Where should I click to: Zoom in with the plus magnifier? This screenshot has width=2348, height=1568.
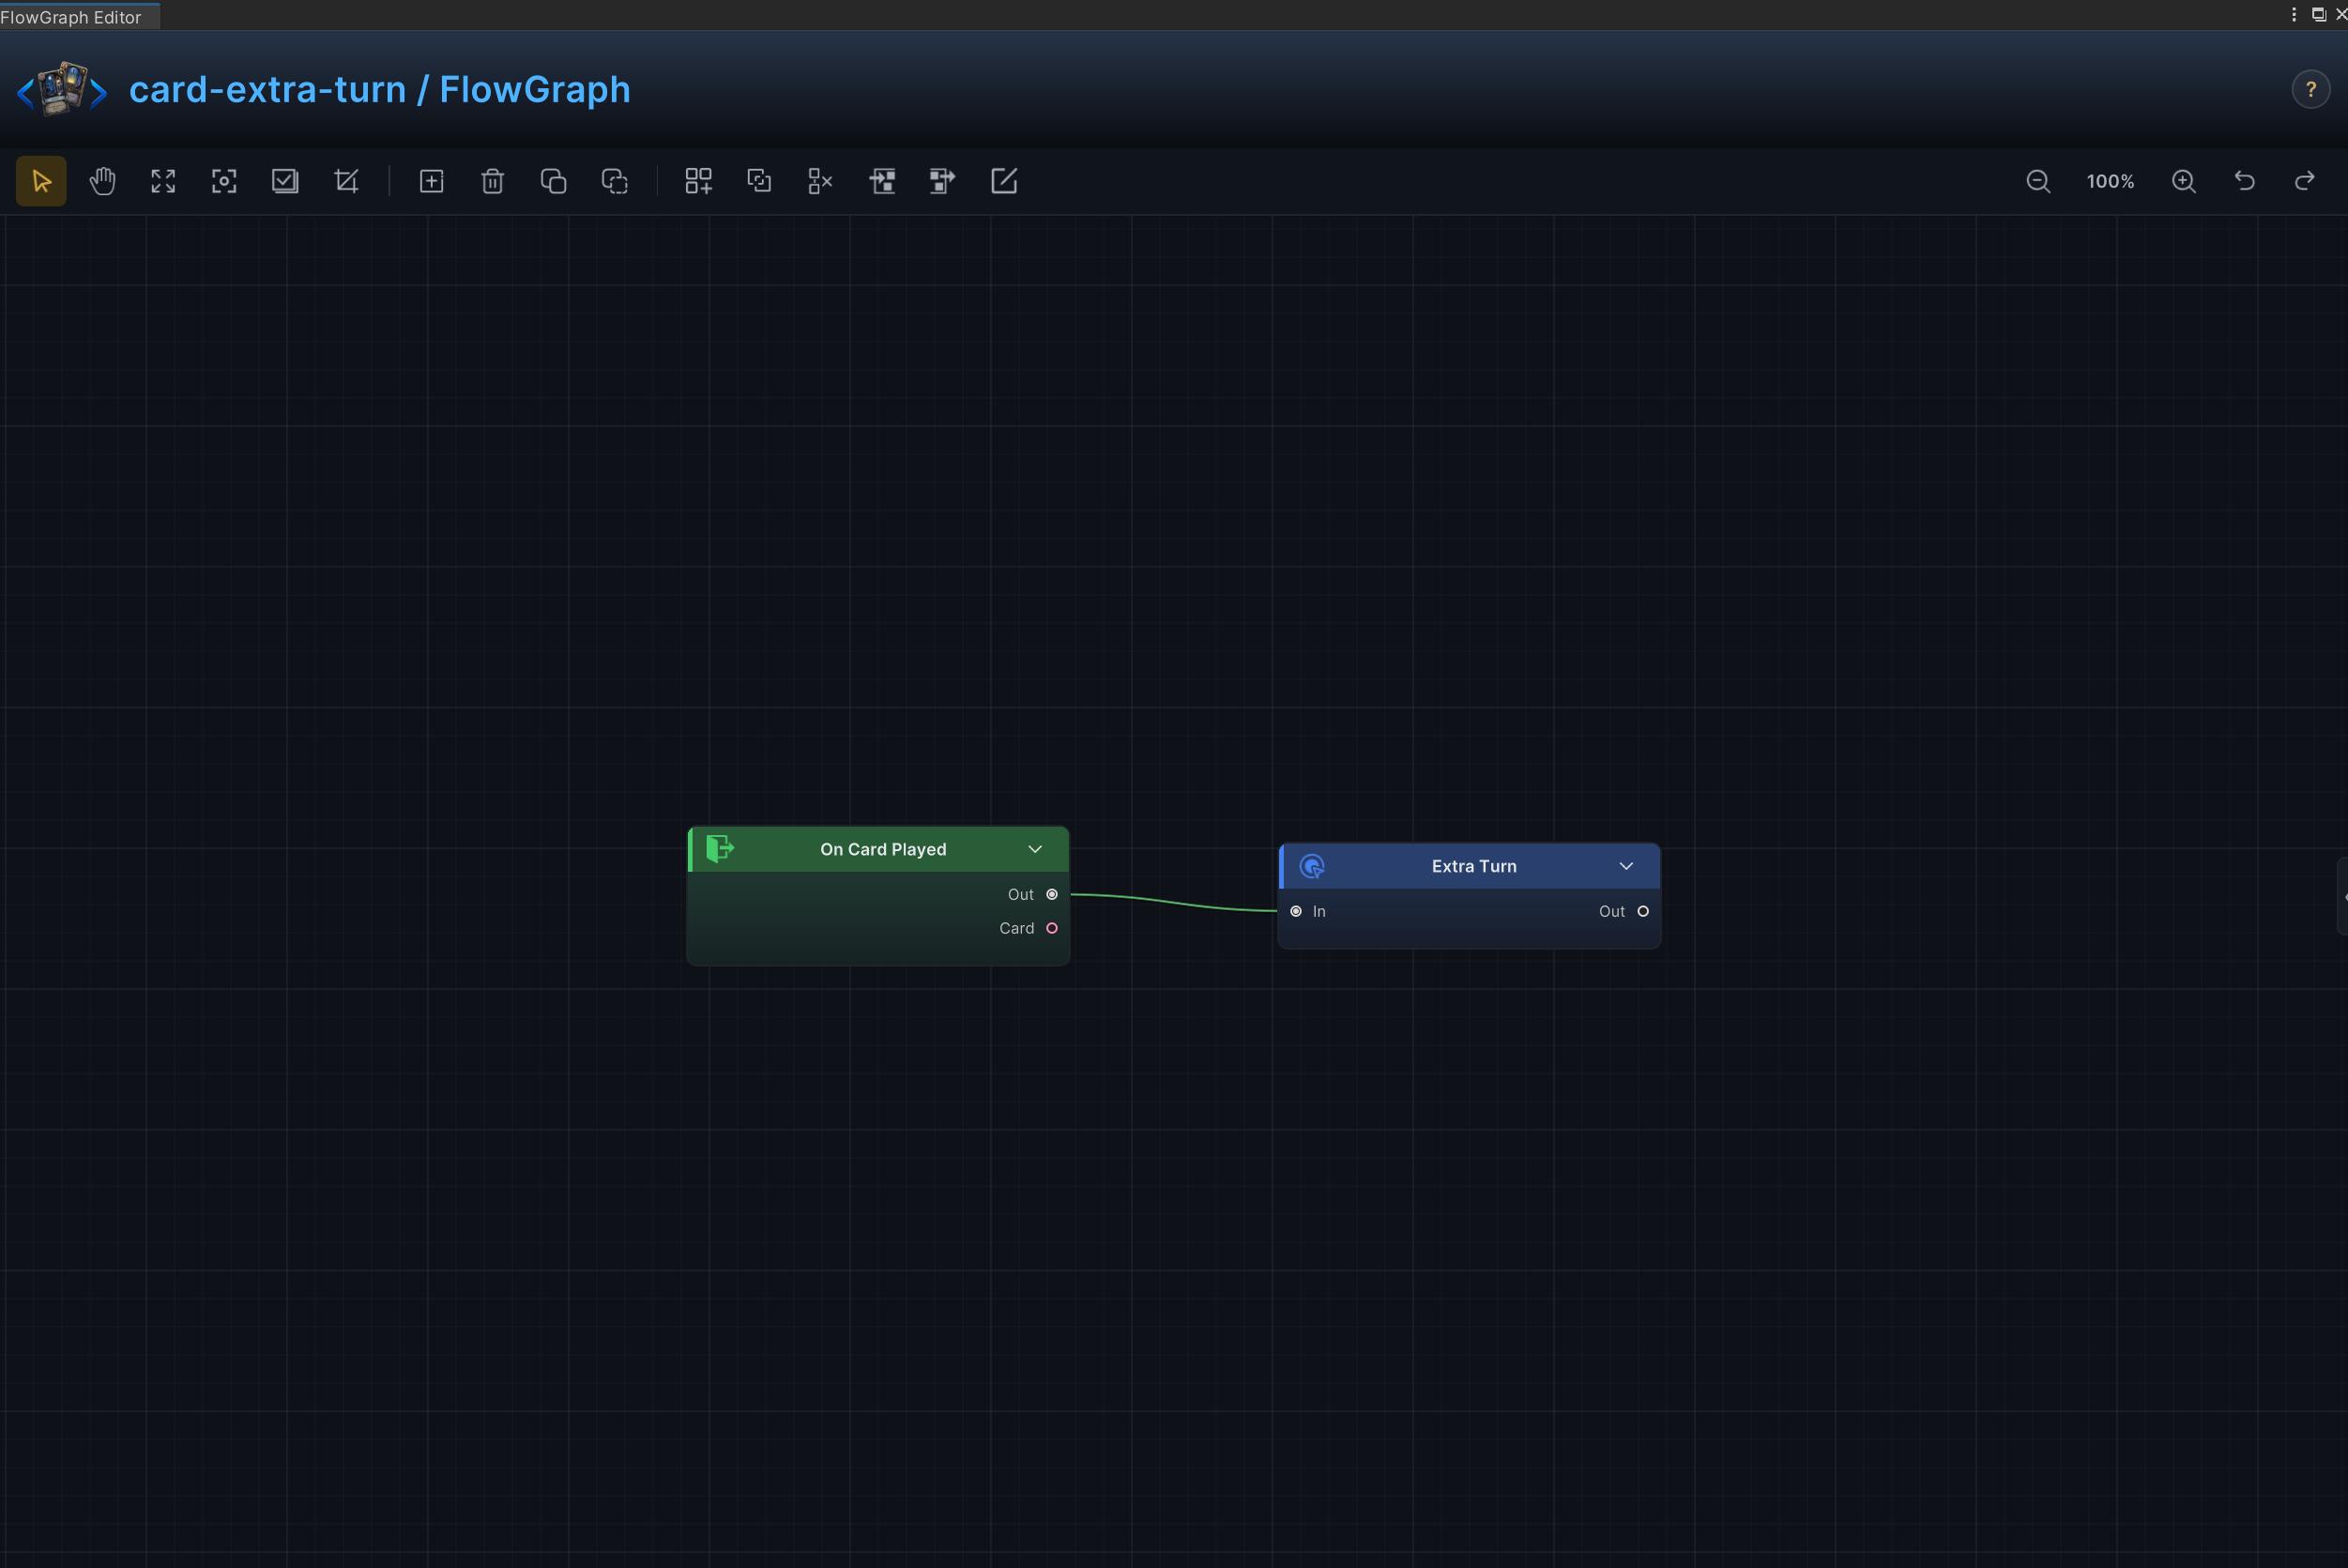point(2184,181)
